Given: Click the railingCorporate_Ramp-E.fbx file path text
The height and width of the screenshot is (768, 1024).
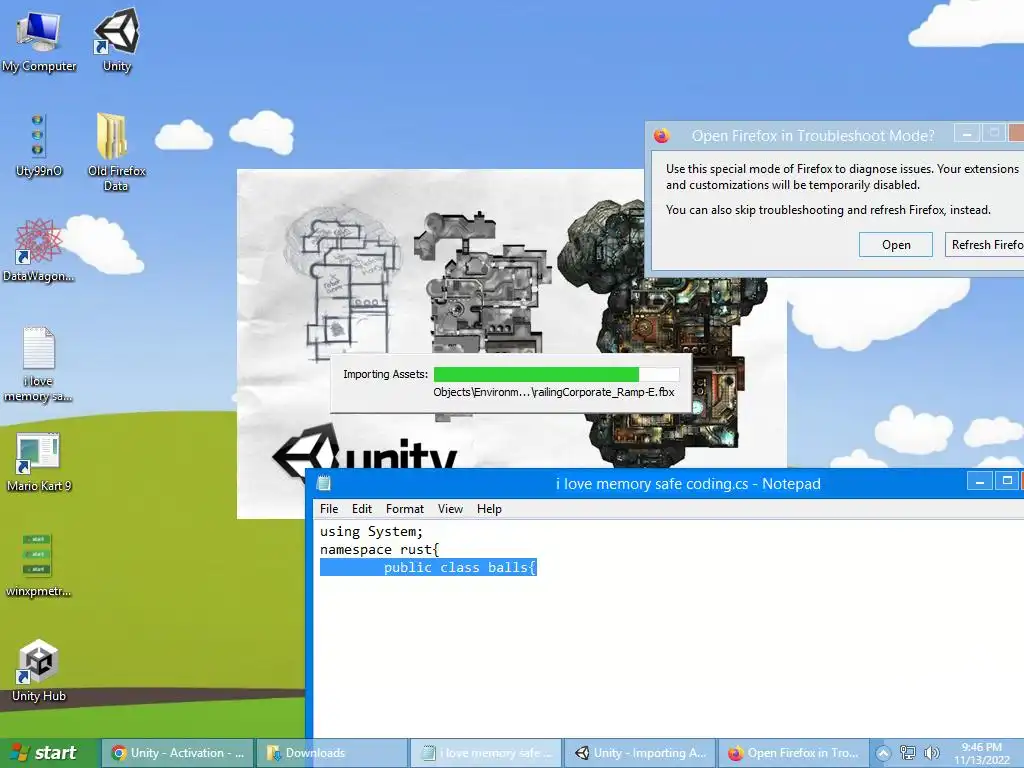Looking at the screenshot, I should [x=554, y=392].
